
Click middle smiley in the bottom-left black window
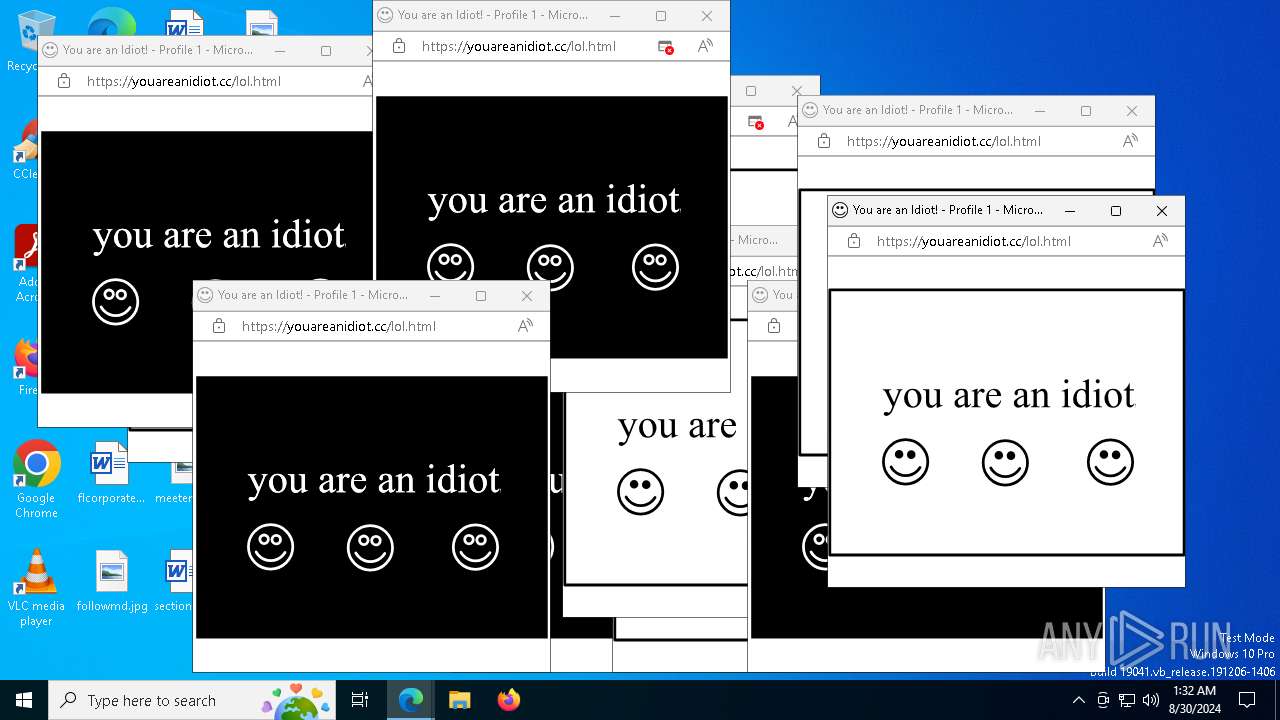370,548
